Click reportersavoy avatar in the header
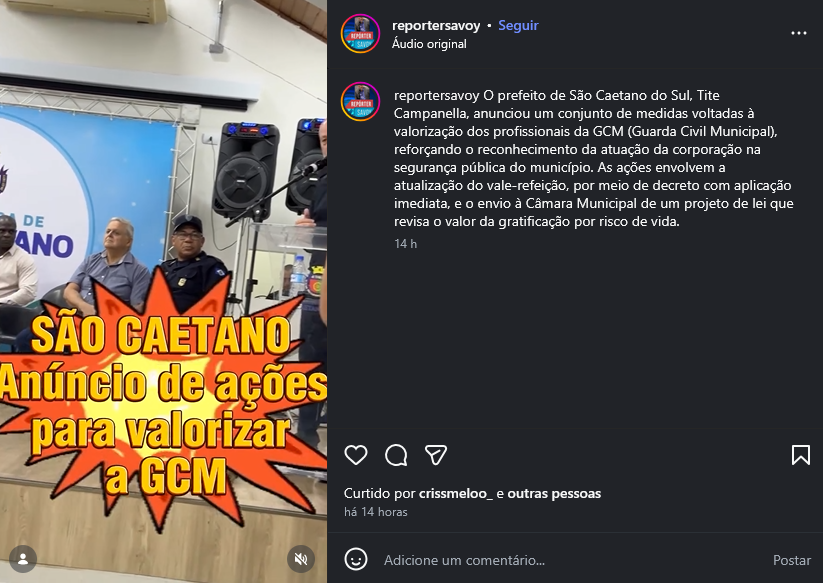Screen dimensions: 823x583 (x=360, y=34)
